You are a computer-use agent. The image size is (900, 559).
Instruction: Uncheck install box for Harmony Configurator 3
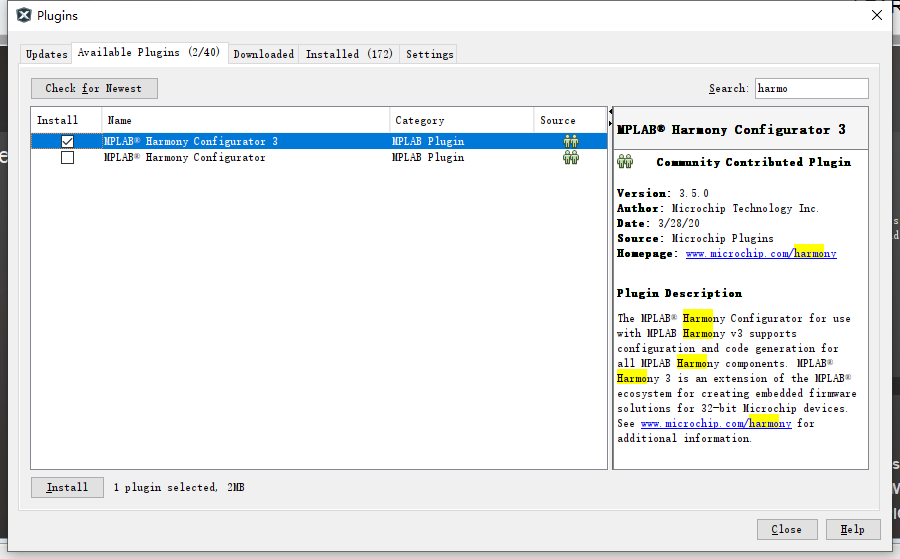tap(67, 141)
